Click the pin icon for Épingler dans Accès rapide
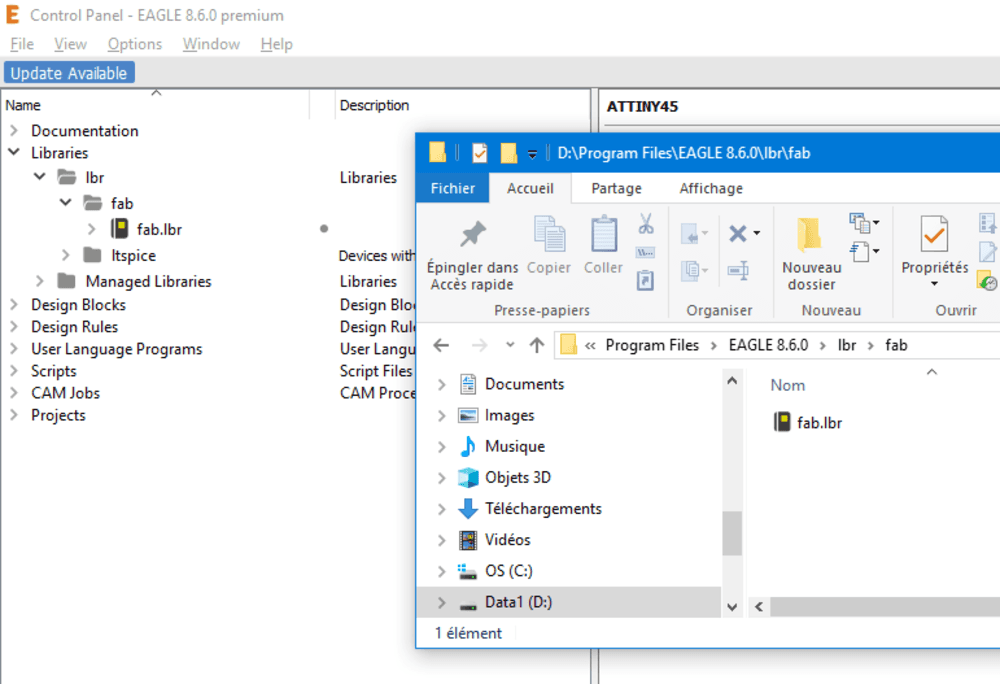Screen dimensions: 1000x684 473,234
